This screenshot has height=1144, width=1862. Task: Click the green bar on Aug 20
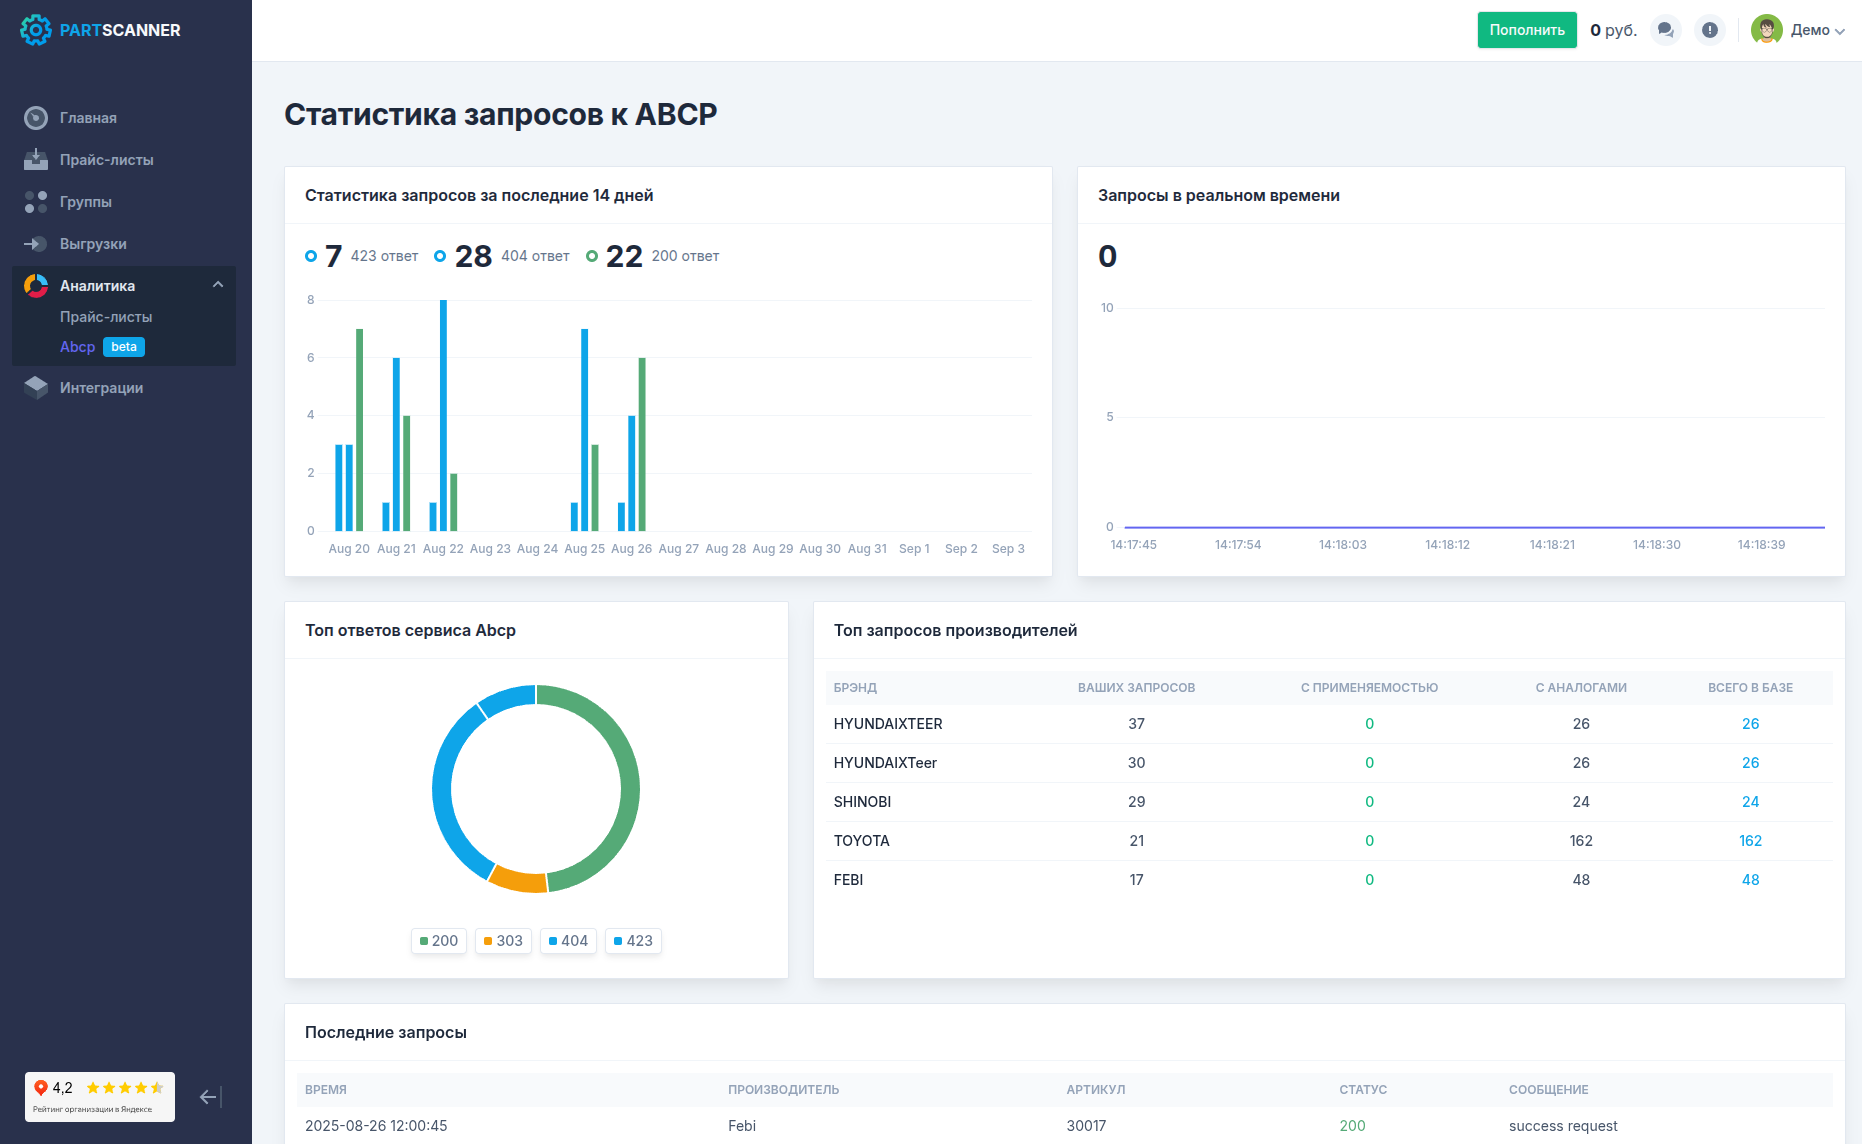[x=359, y=430]
